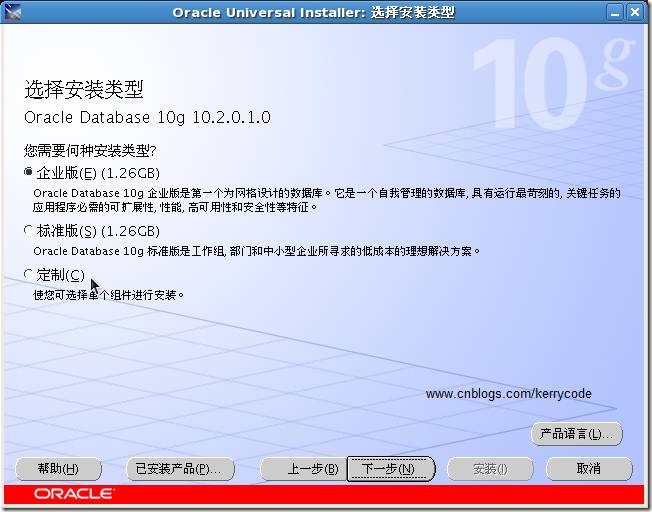Click the standard edition description line
652x512 pixels.
[x=257, y=251]
